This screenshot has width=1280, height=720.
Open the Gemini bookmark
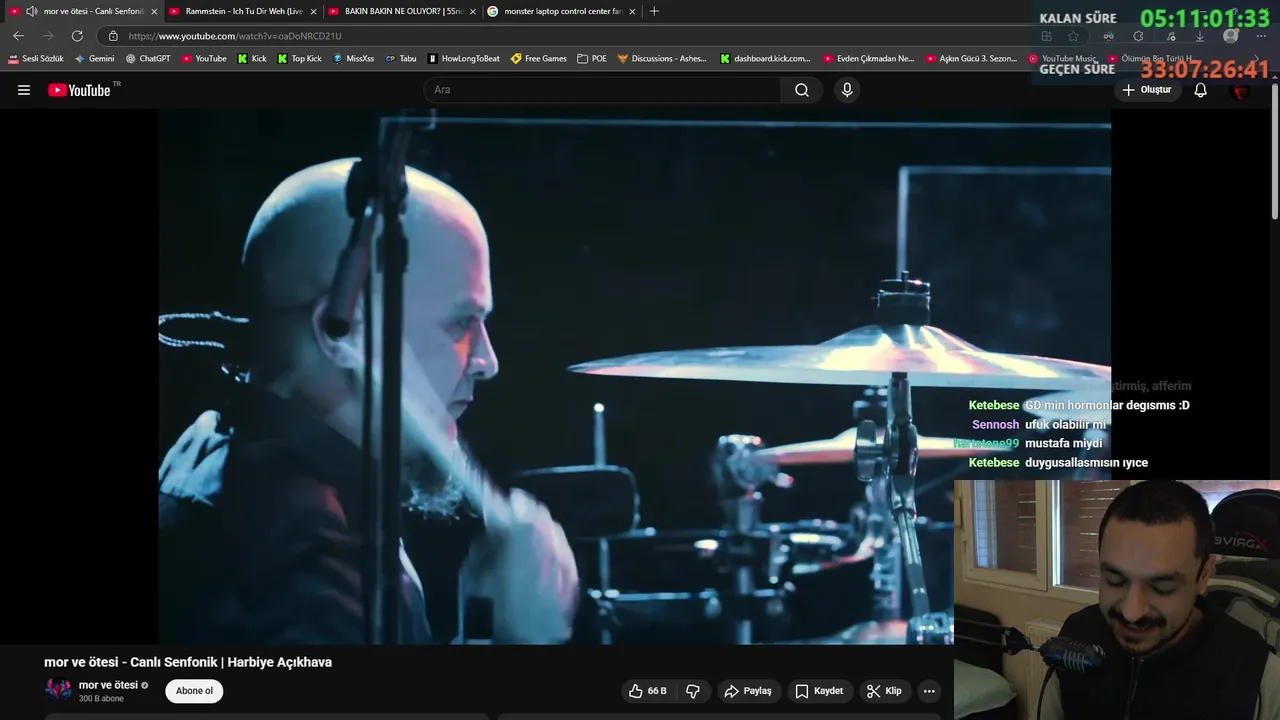95,59
